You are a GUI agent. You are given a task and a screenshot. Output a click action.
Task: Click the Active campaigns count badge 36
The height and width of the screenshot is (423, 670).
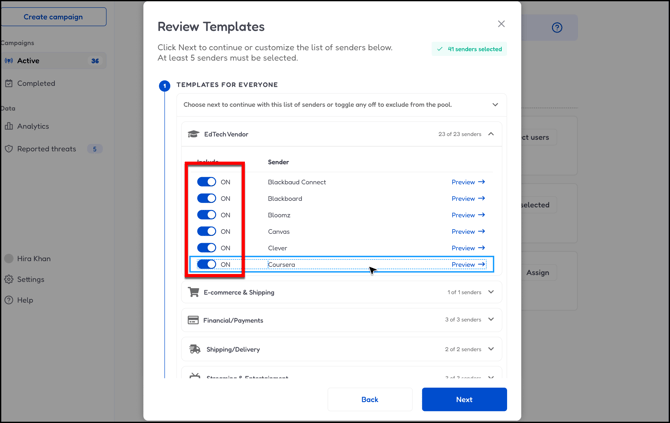95,61
